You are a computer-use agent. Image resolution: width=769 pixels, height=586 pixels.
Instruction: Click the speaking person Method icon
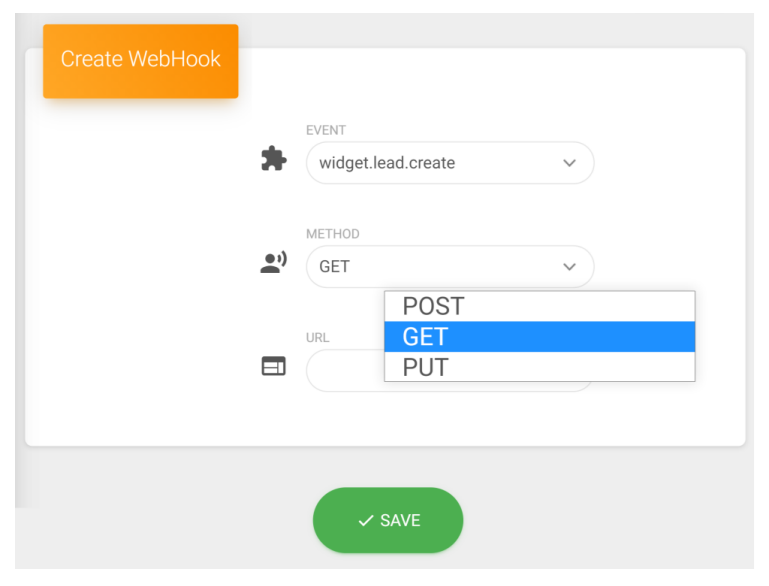(273, 264)
